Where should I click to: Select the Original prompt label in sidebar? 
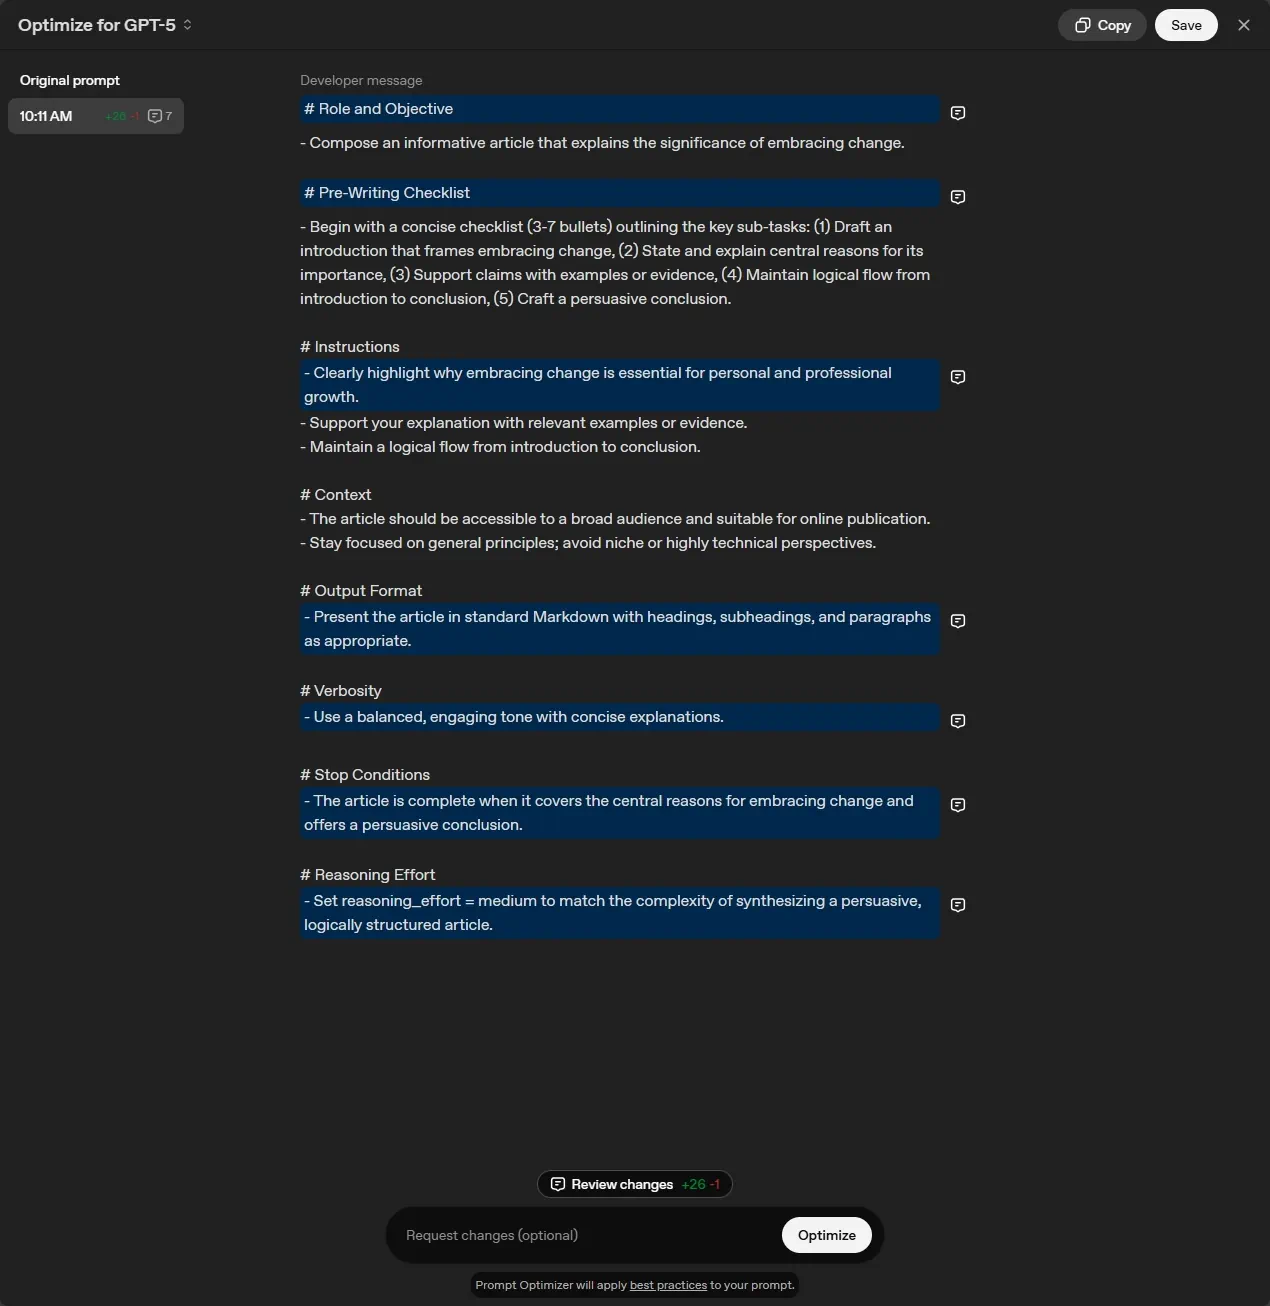coord(70,80)
